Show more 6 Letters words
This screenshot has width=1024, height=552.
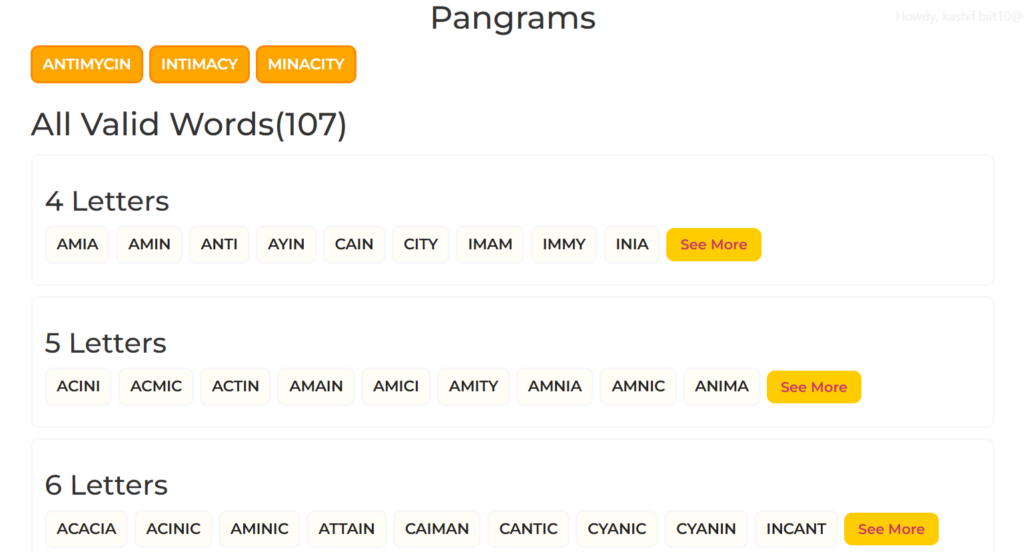click(891, 529)
